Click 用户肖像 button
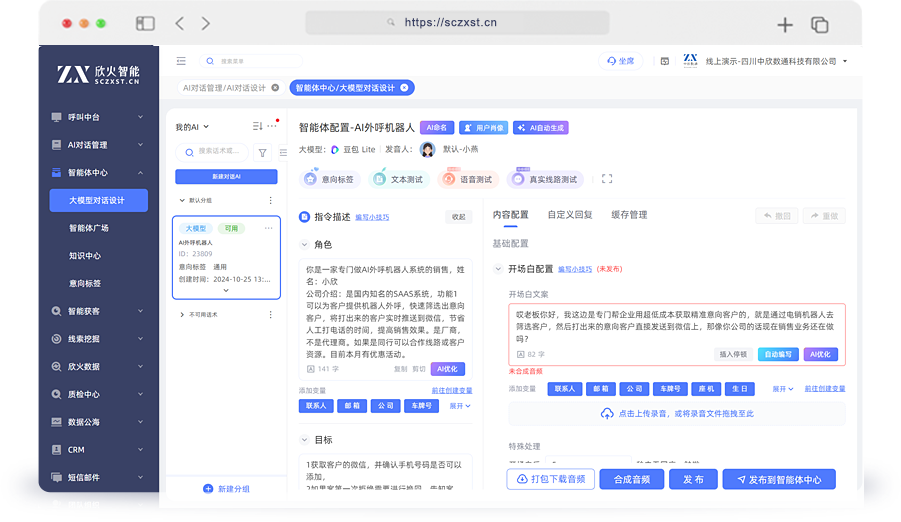This screenshot has height=522, width=901. (x=484, y=128)
